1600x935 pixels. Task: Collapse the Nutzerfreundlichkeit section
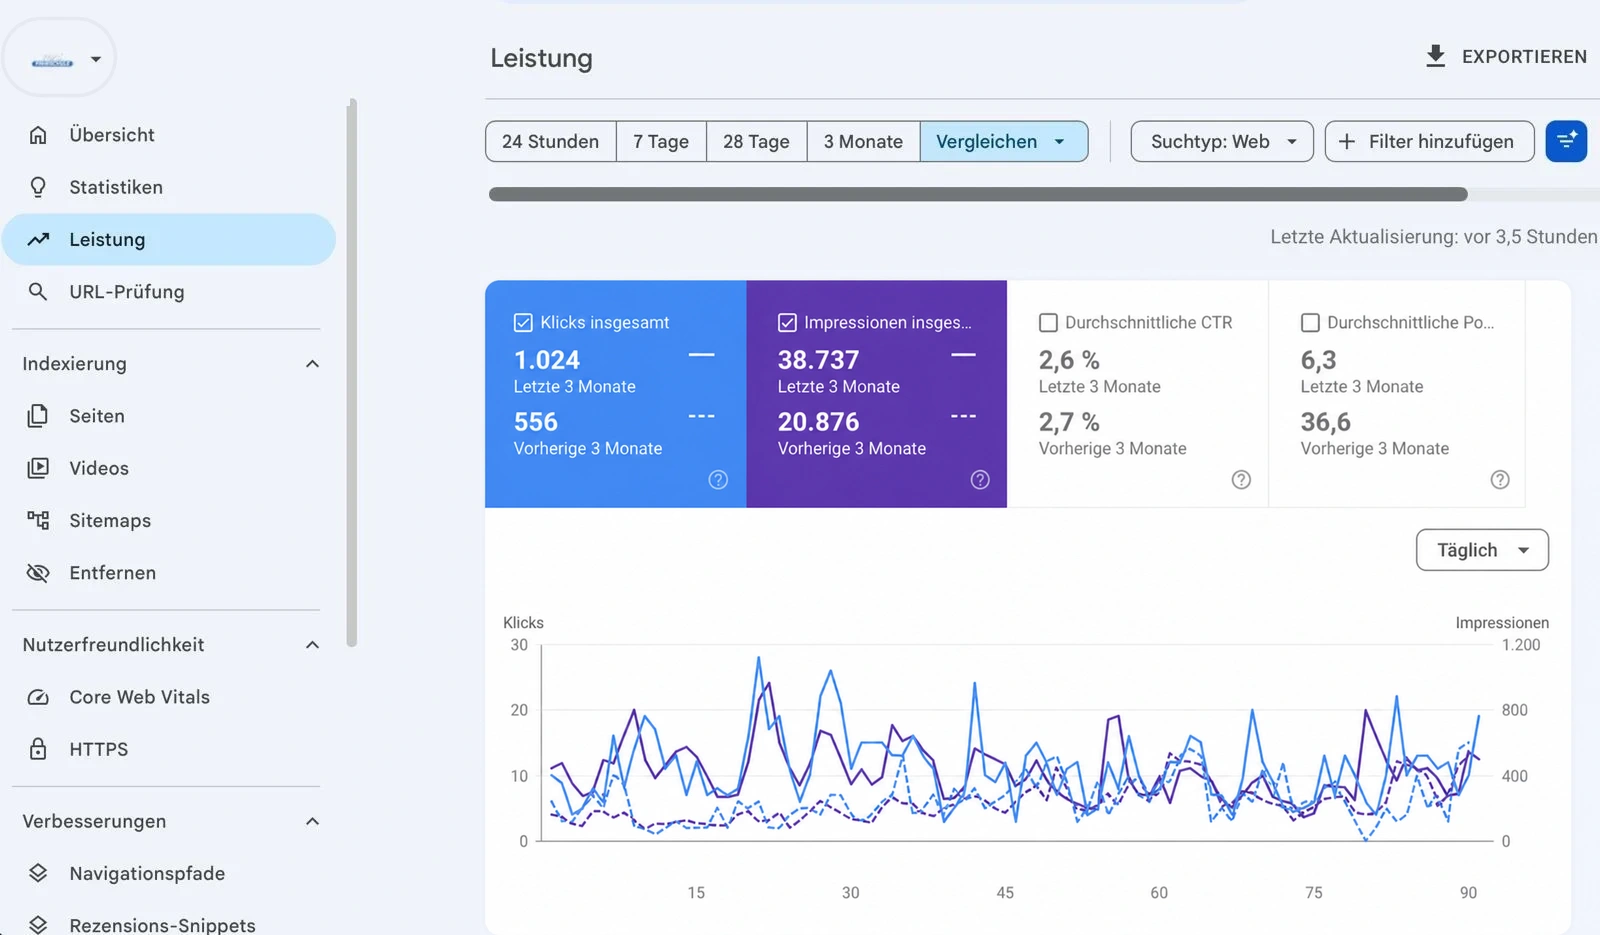click(x=312, y=645)
